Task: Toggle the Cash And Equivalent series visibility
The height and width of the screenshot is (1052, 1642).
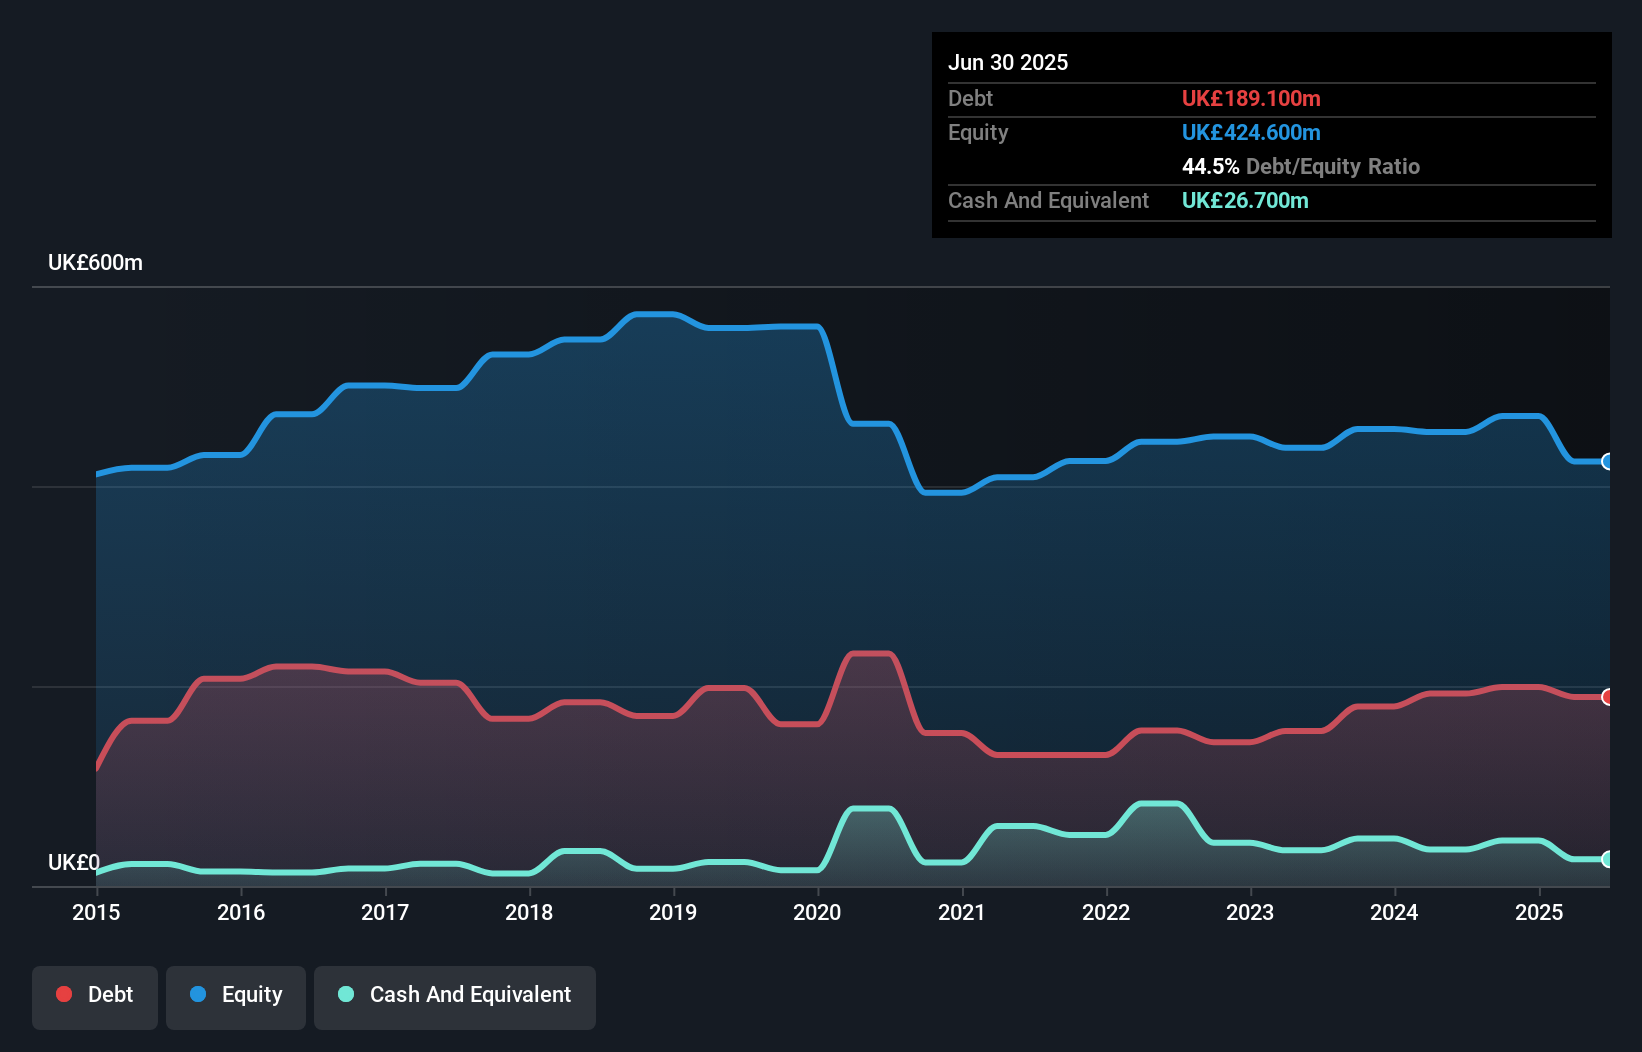Action: (x=455, y=996)
